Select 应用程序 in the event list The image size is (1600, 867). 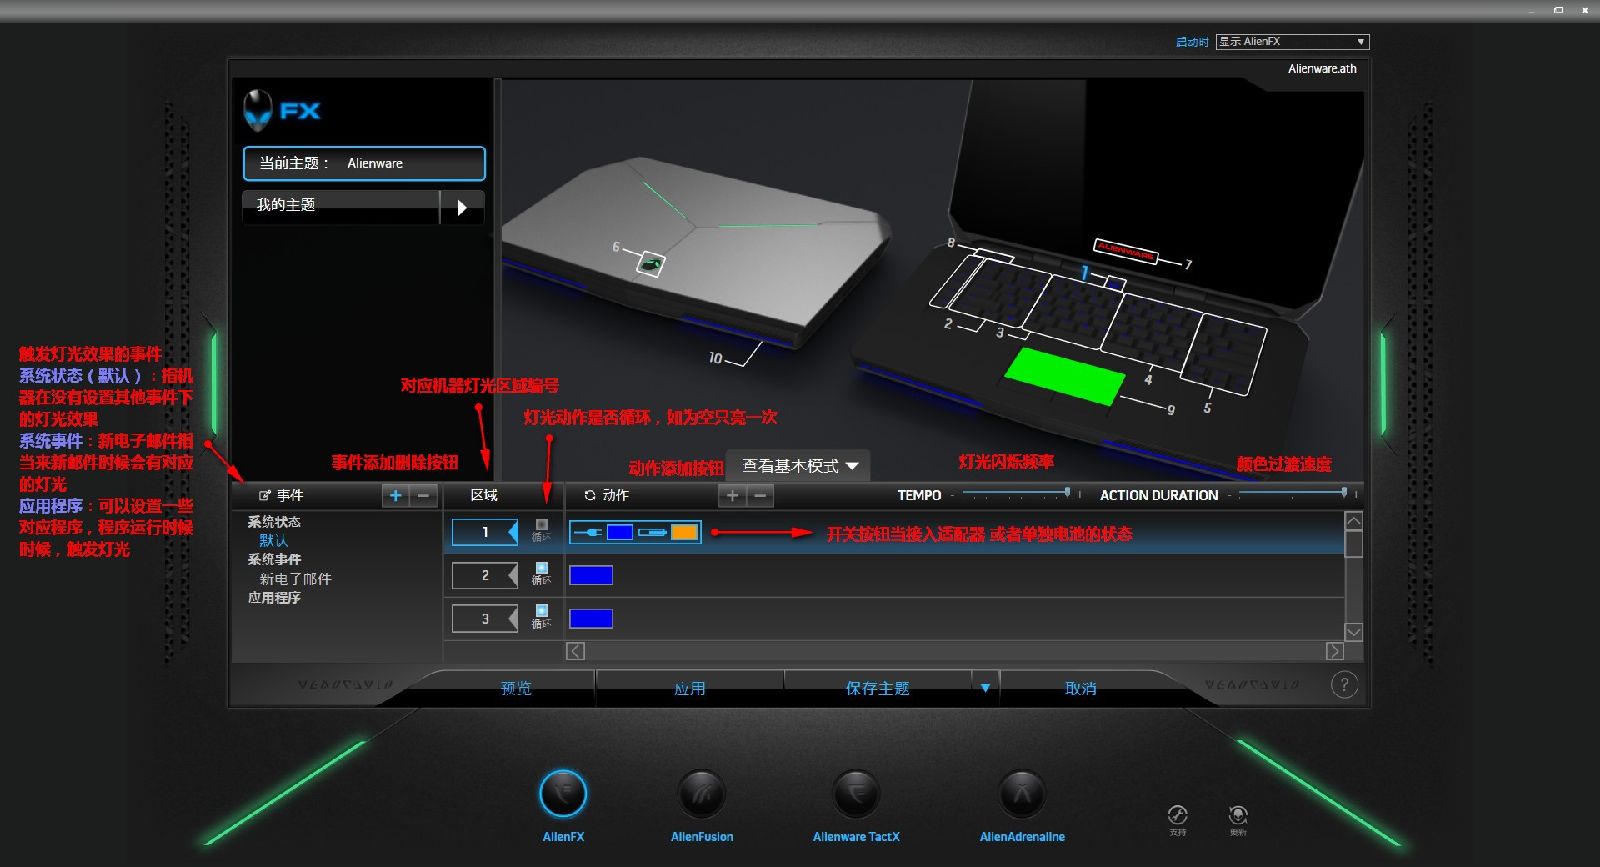pyautogui.click(x=274, y=598)
